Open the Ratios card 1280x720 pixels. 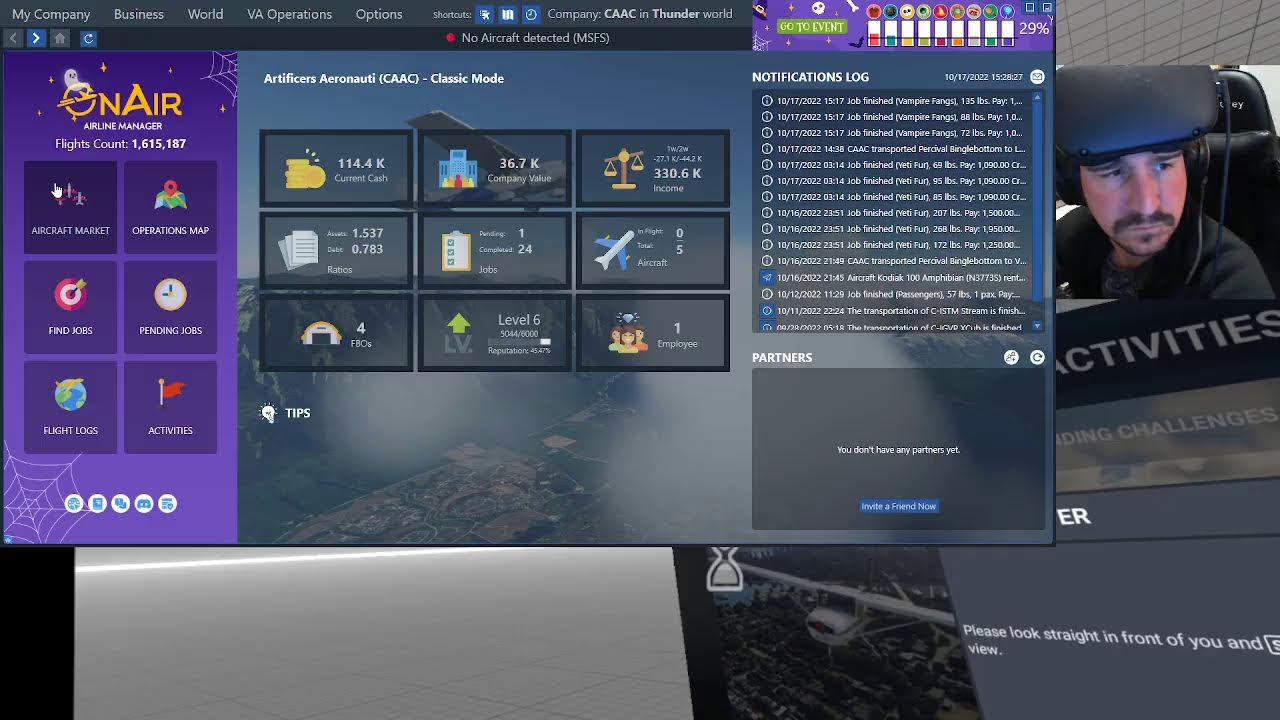[x=336, y=251]
